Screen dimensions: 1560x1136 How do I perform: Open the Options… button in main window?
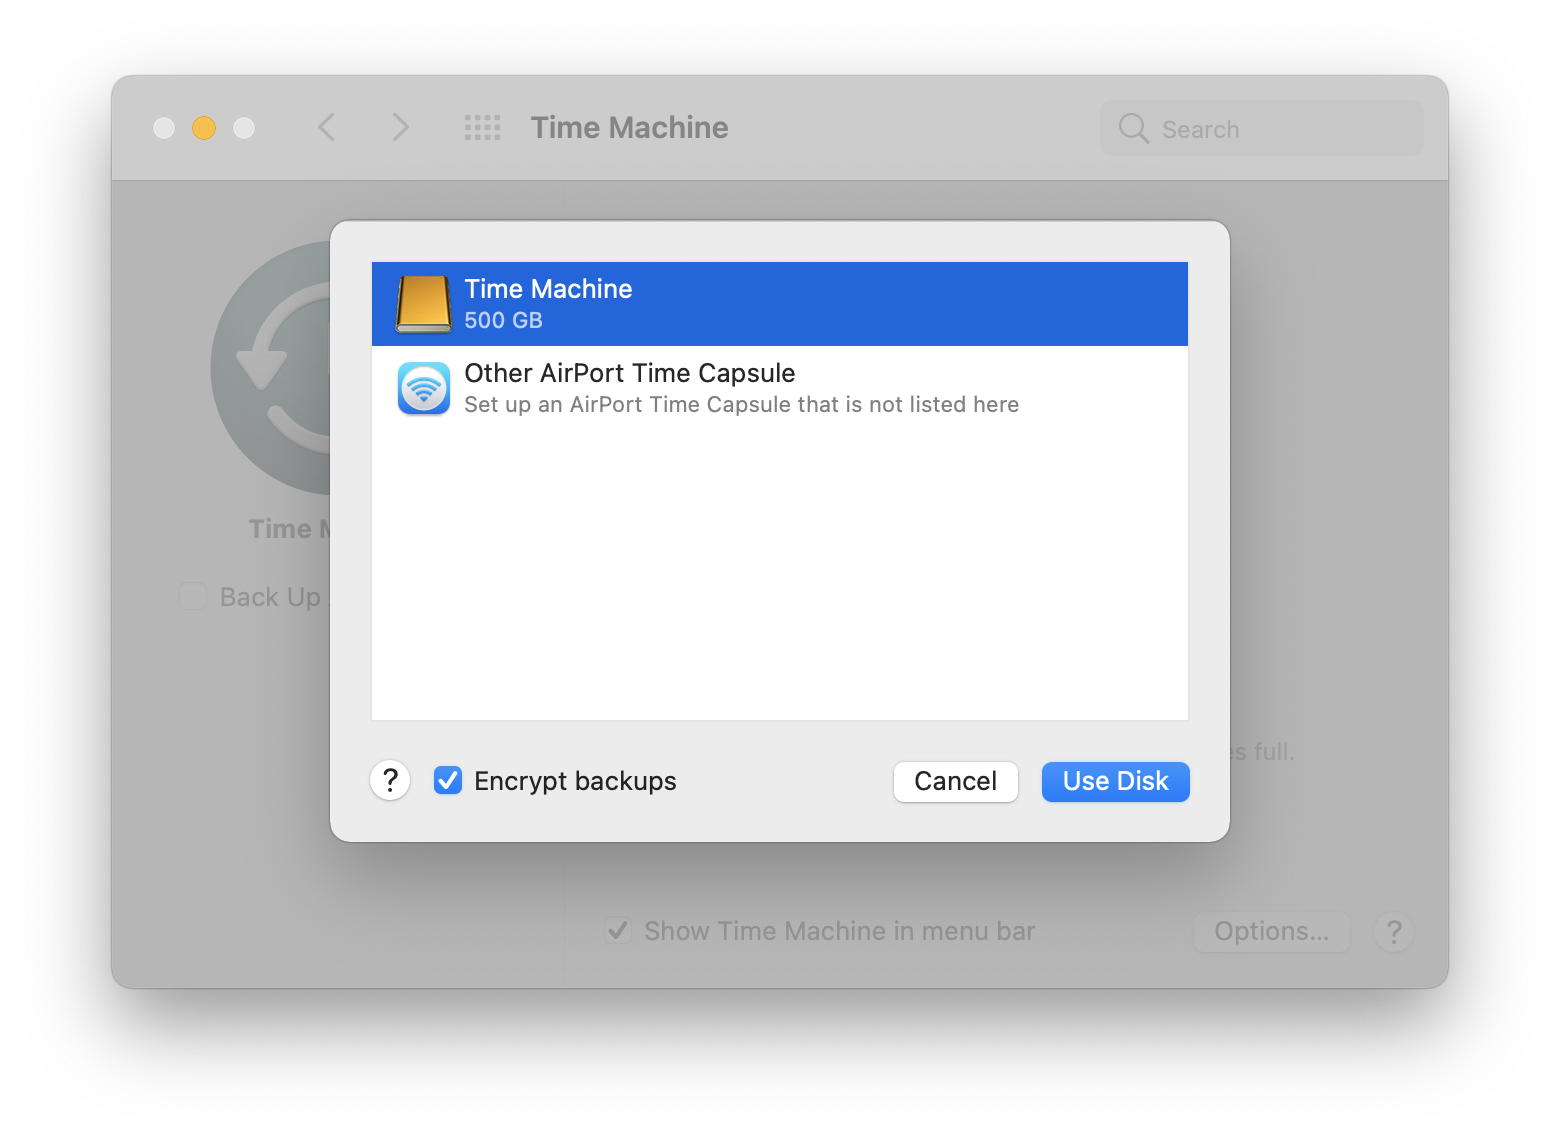click(1271, 931)
